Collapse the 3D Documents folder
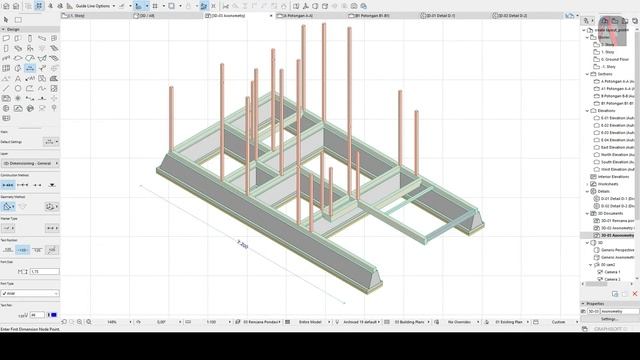 tap(587, 213)
